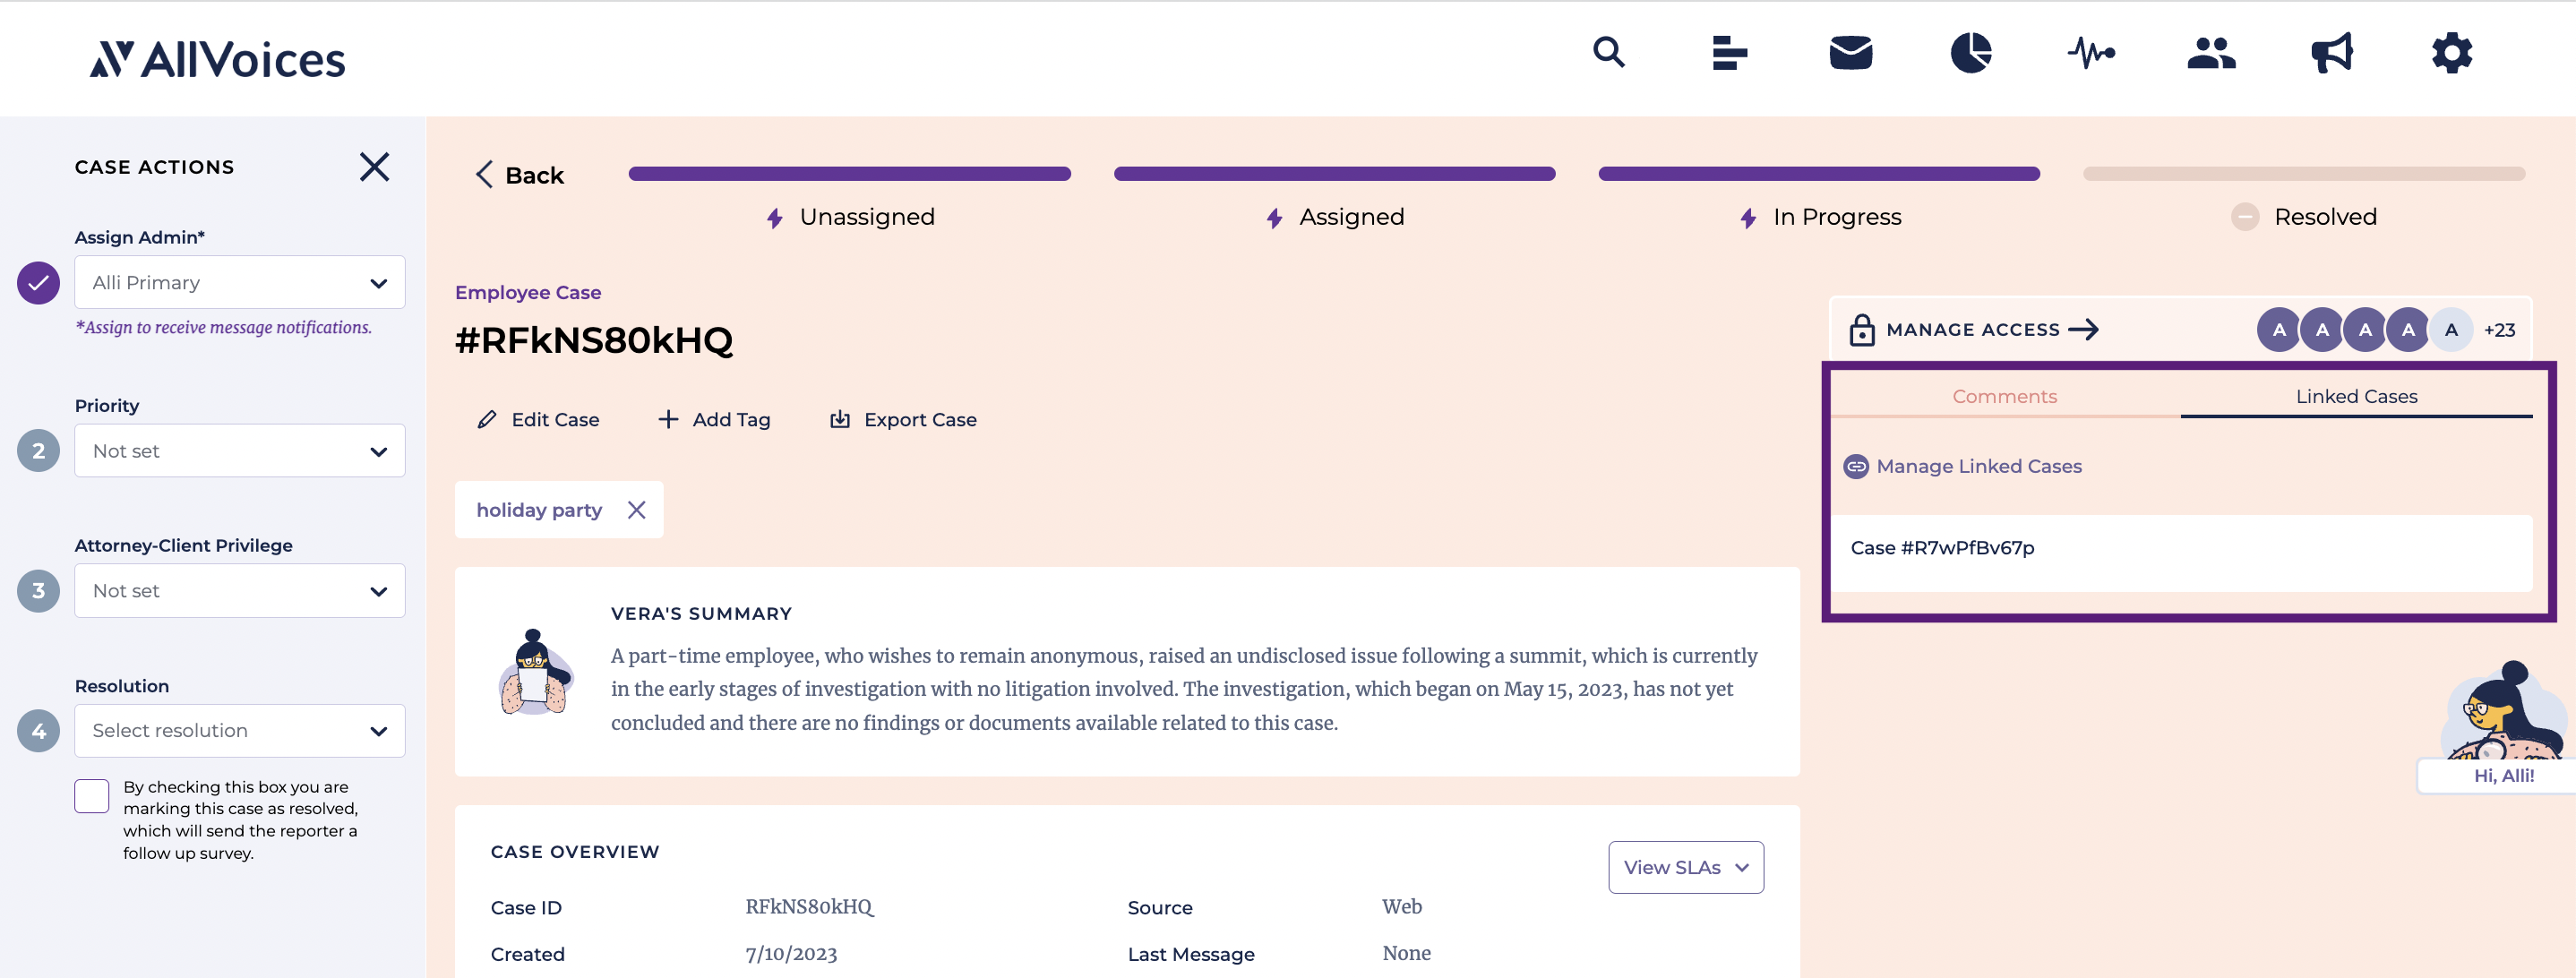
Task: Open the Select resolution dropdown
Action: (x=239, y=730)
